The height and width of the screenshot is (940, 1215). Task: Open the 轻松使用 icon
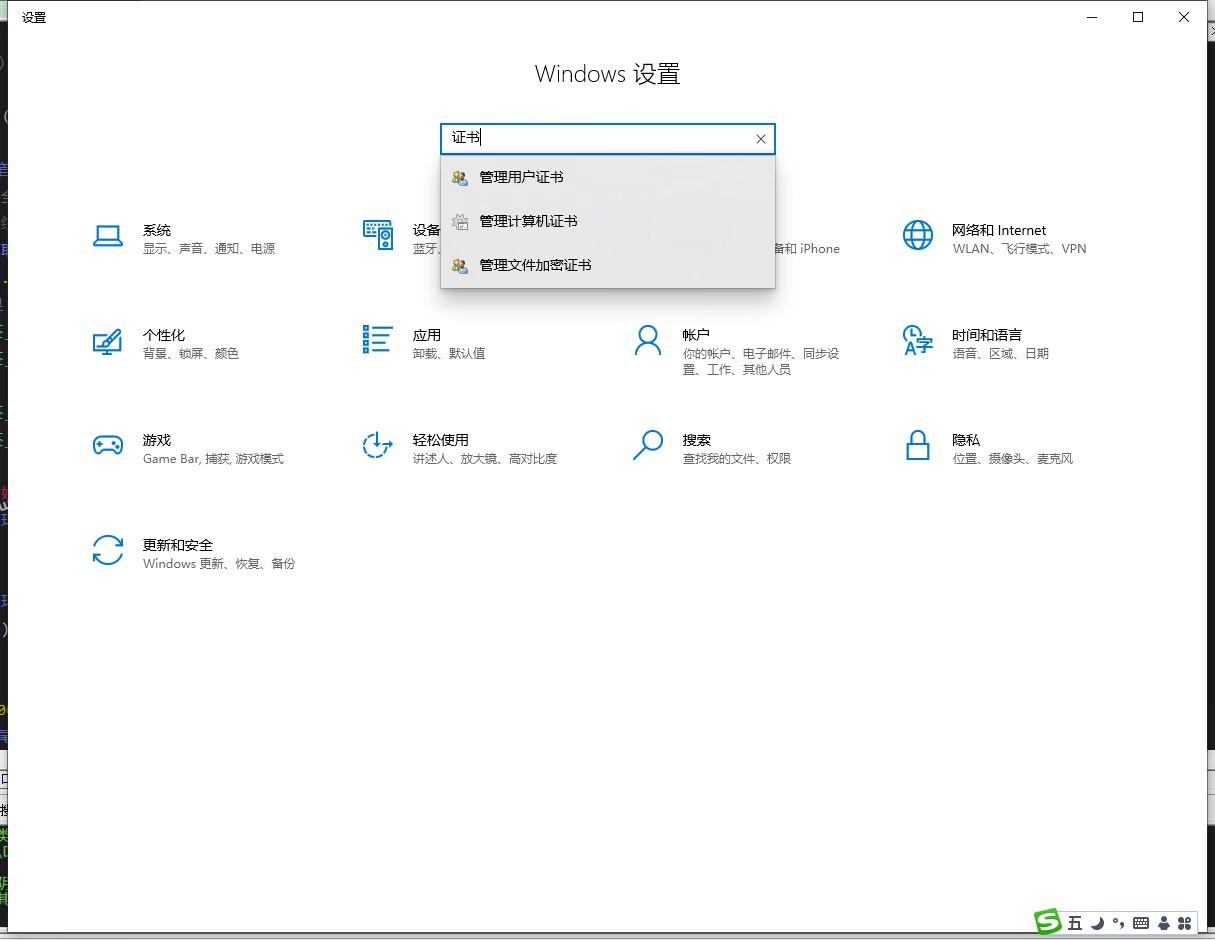(377, 446)
